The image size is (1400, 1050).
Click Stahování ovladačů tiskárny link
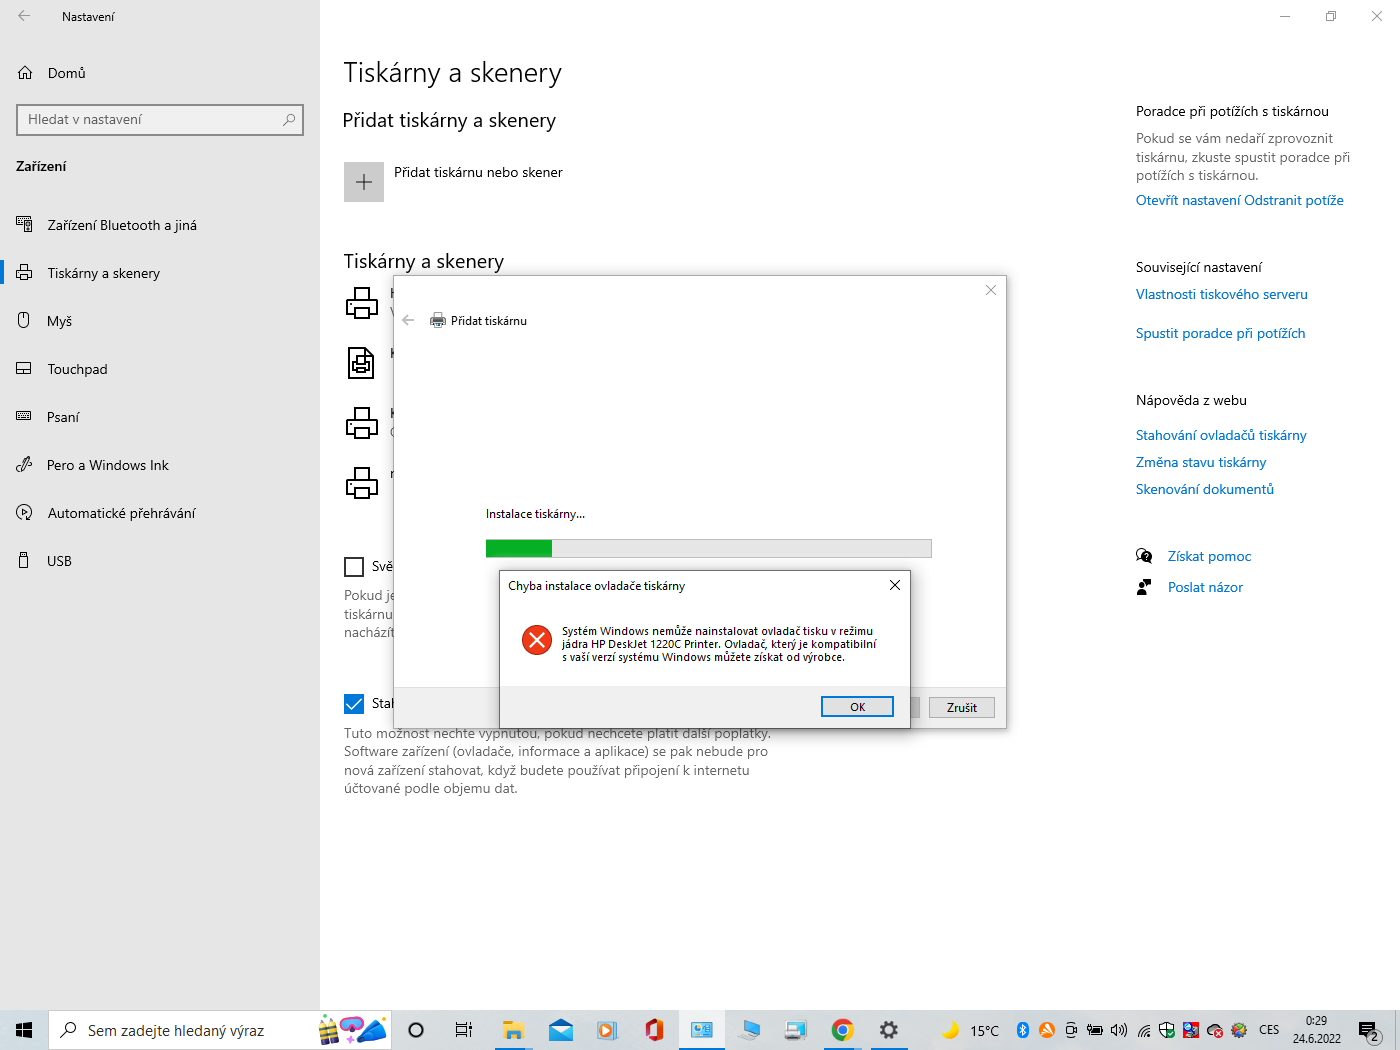[1220, 435]
